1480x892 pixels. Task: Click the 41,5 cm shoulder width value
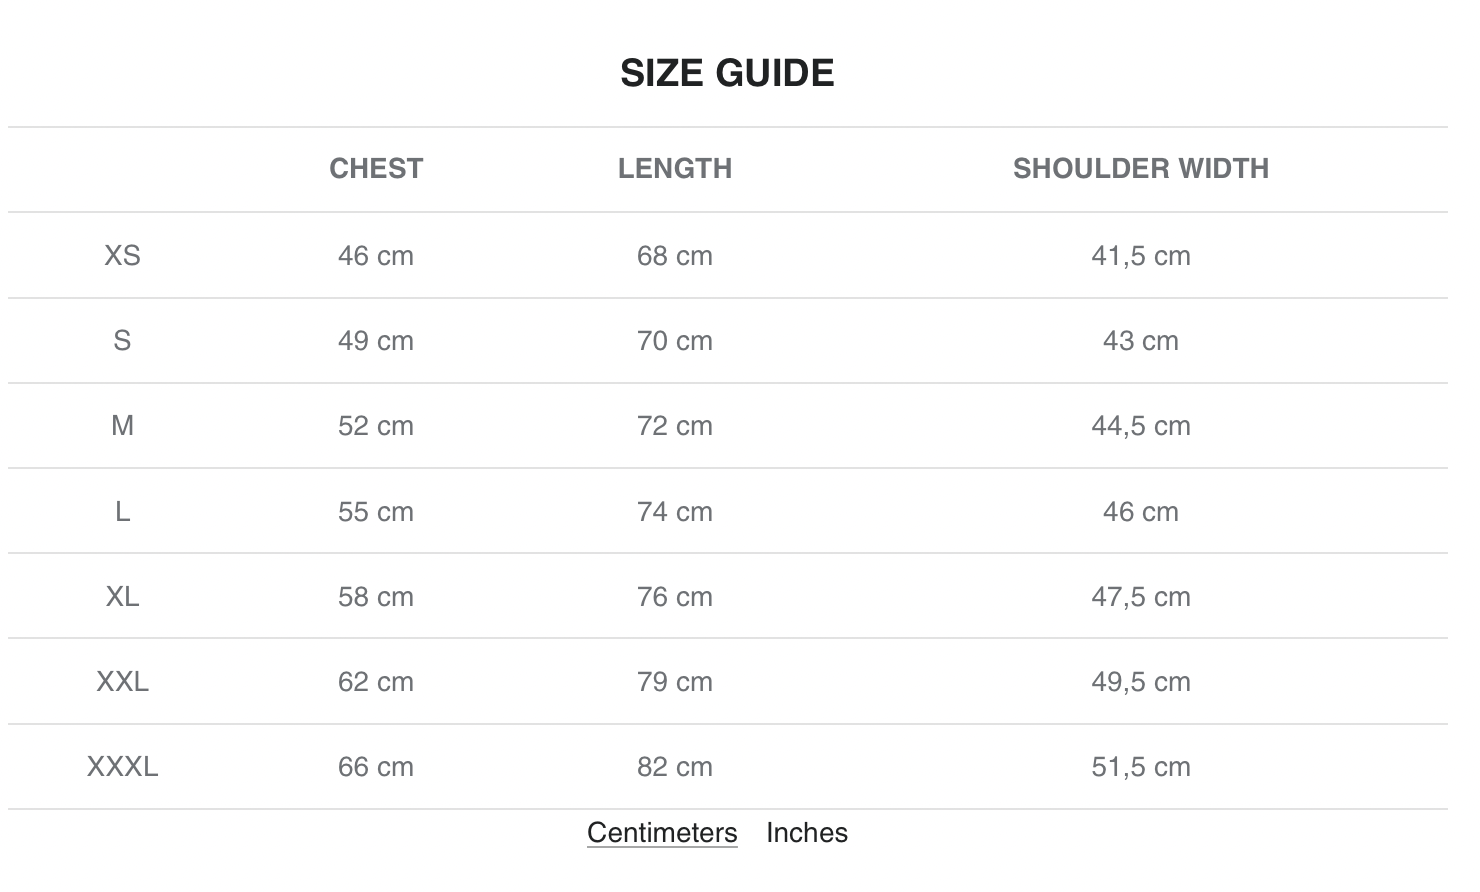(1140, 256)
